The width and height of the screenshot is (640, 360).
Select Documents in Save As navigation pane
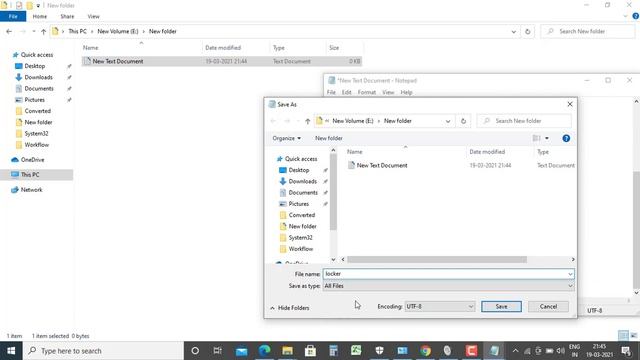[303, 193]
